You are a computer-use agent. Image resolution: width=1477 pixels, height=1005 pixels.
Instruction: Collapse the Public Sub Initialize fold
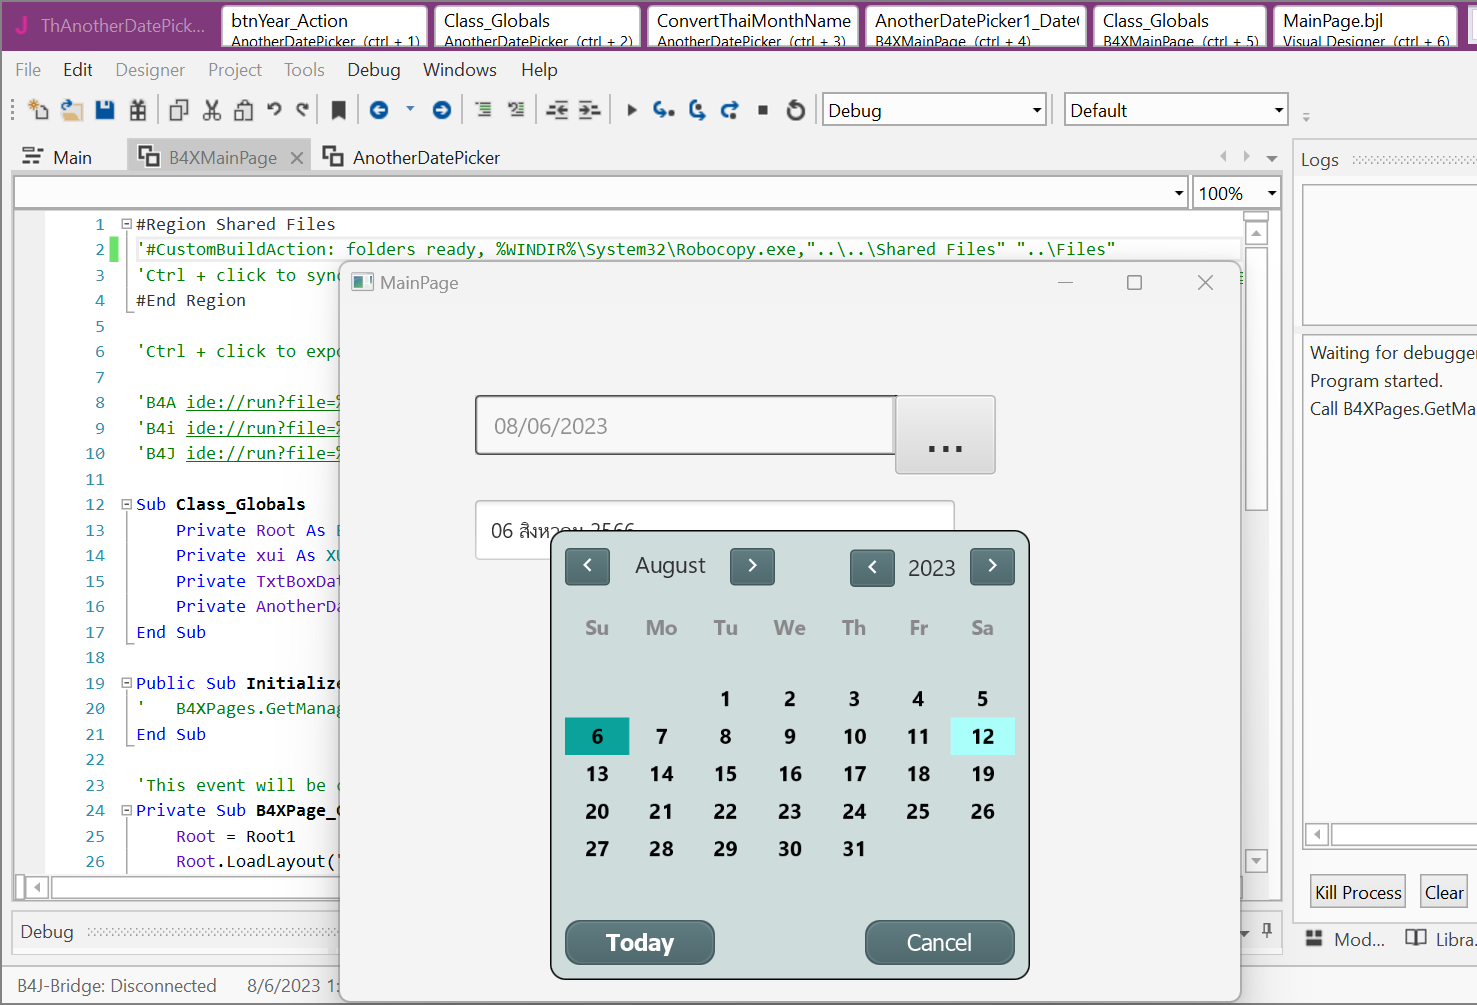pyautogui.click(x=127, y=683)
